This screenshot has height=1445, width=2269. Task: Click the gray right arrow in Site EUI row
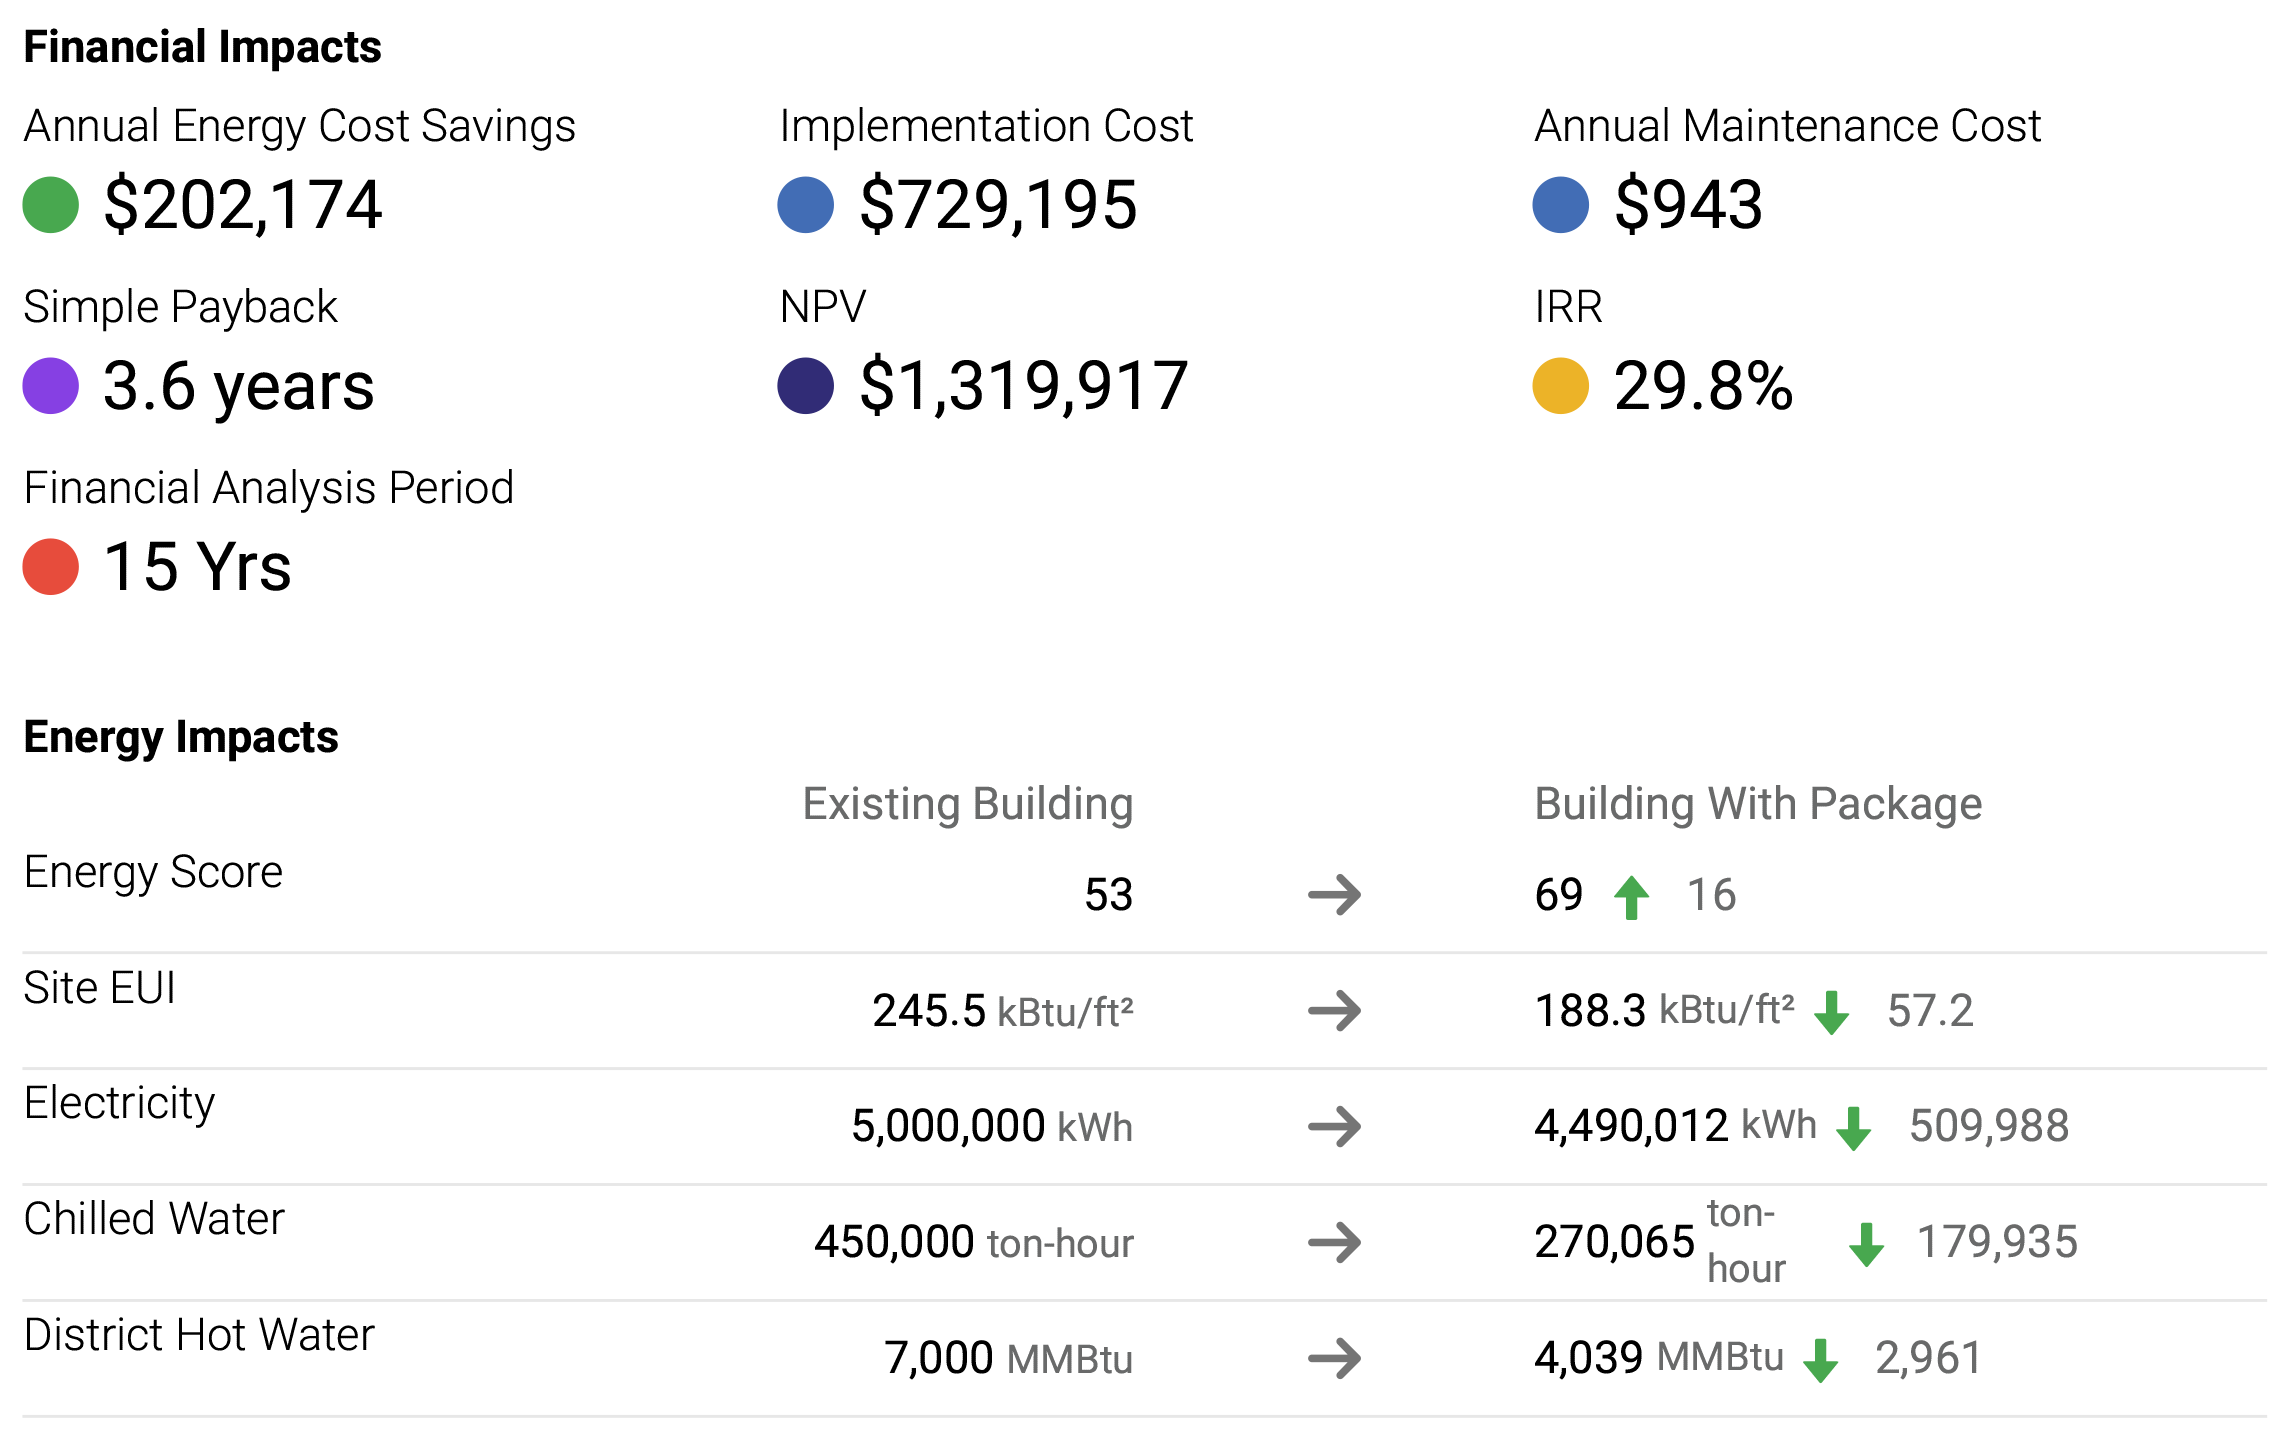pyautogui.click(x=1335, y=1011)
